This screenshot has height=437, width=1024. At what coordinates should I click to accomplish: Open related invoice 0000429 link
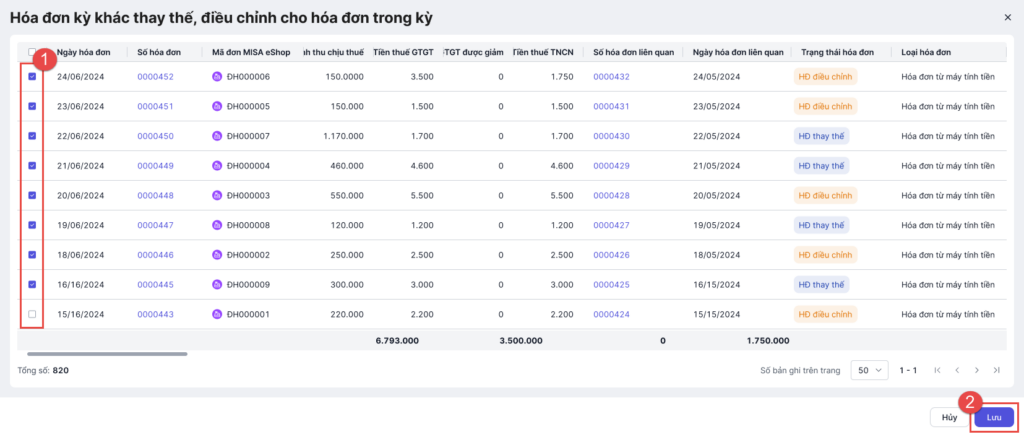coord(611,166)
